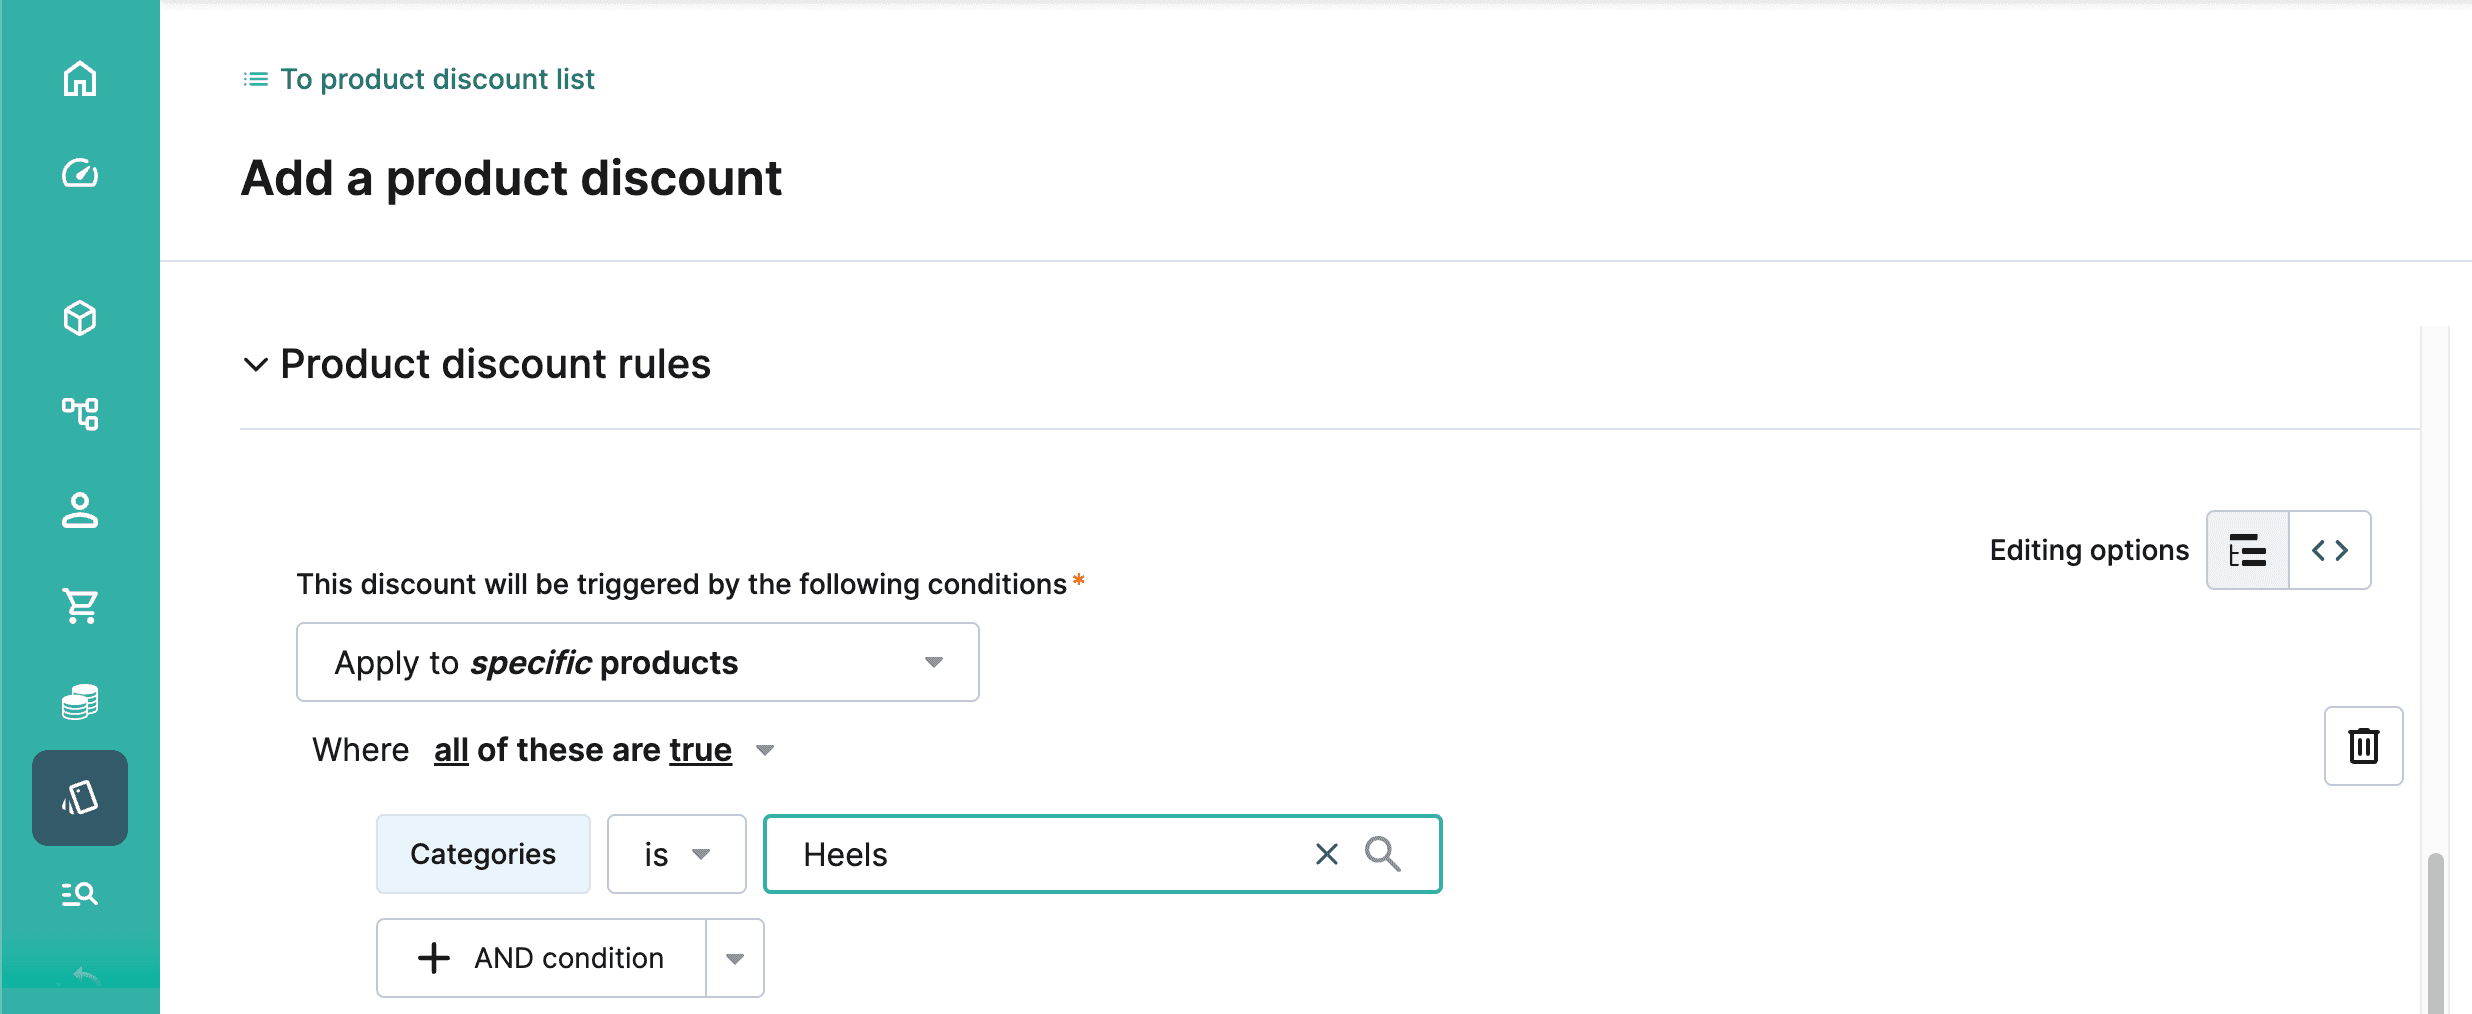
Task: Open 'Apply to specific products' dropdown
Action: click(x=638, y=662)
